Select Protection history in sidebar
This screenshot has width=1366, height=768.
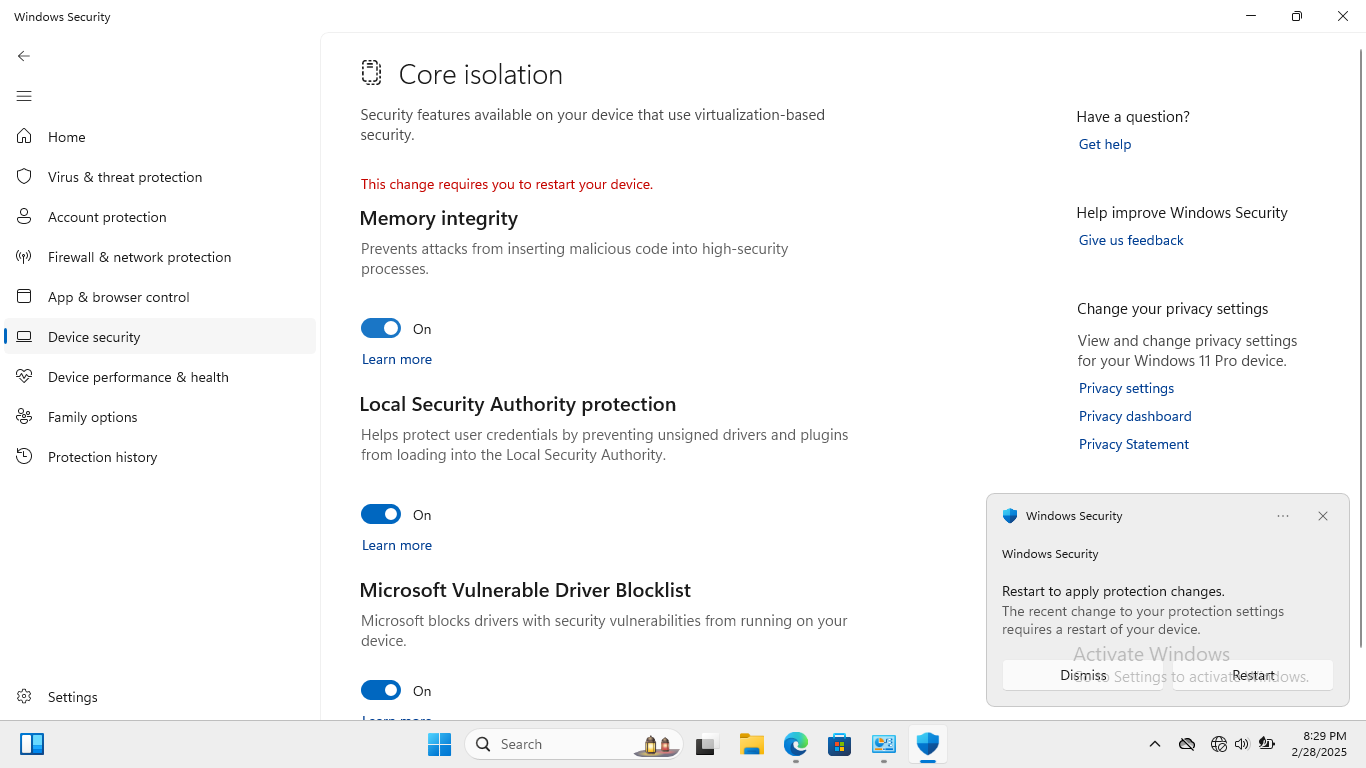pyautogui.click(x=102, y=457)
